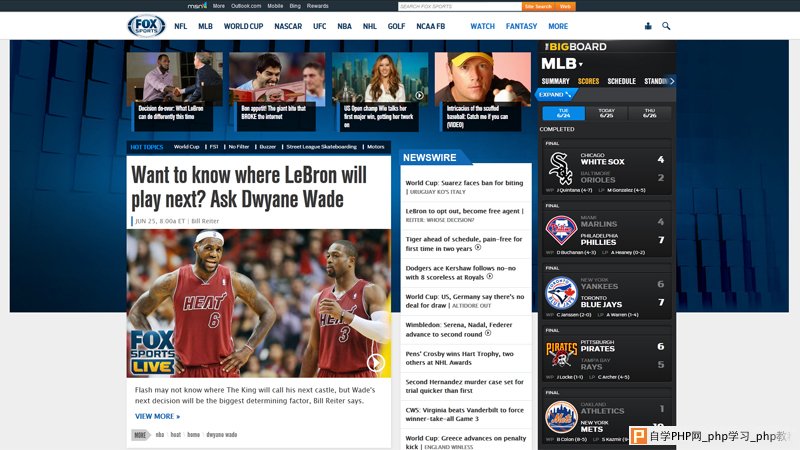Click video icon beside Wimbledon headline
This screenshot has height=450, width=800.
[488, 334]
